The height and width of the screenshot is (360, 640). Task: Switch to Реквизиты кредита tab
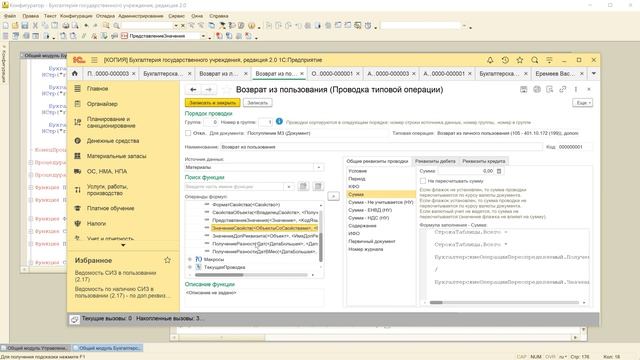pyautogui.click(x=484, y=161)
